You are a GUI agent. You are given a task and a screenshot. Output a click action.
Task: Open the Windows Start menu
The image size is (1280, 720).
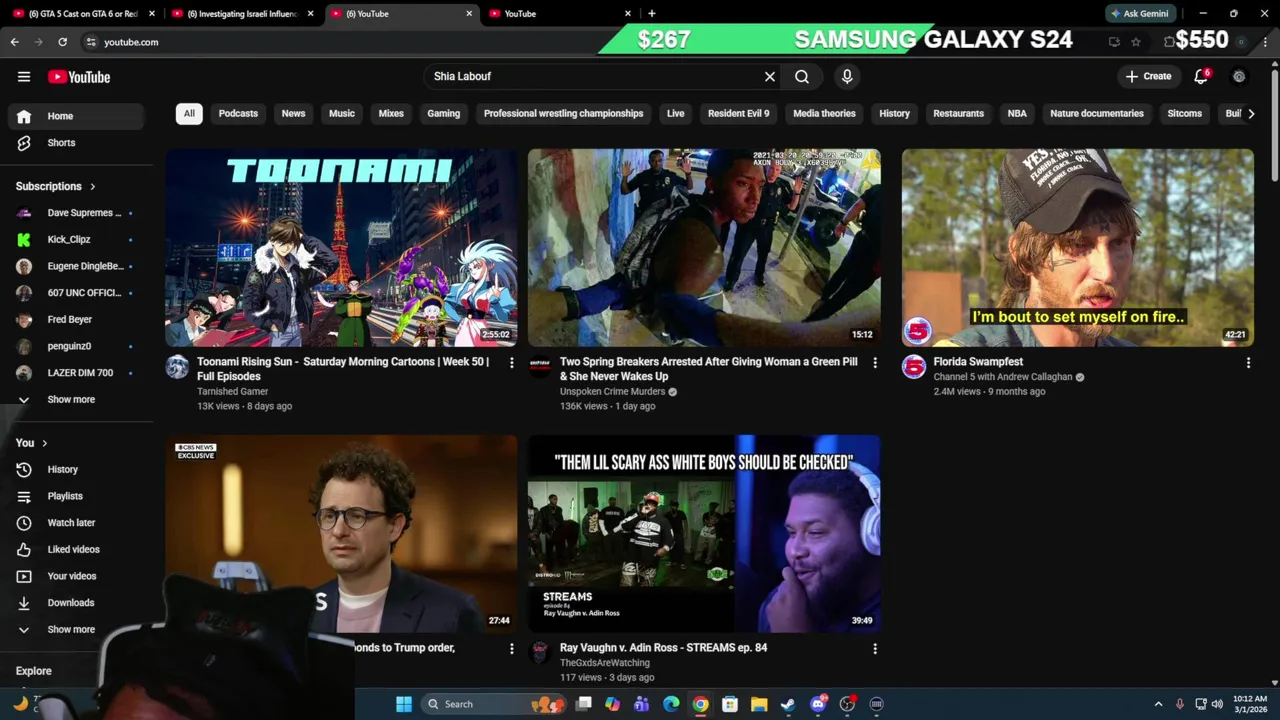404,704
